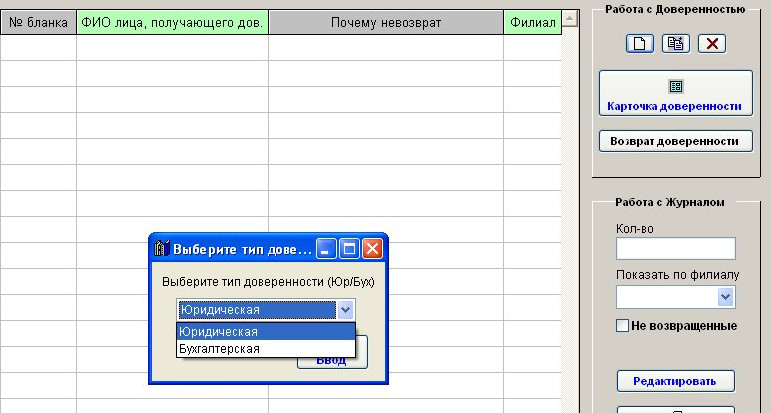The height and width of the screenshot is (413, 771).
Task: Select Юридическая in the dropdown list
Action: pyautogui.click(x=266, y=332)
